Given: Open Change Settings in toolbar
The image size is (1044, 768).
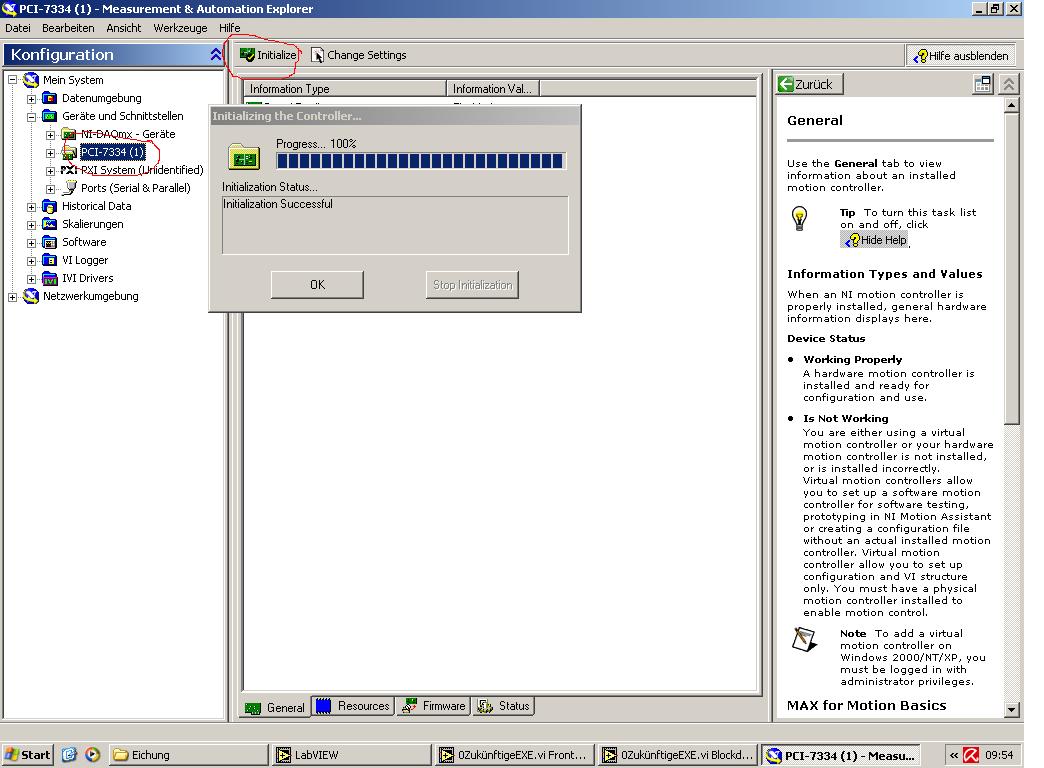Looking at the screenshot, I should 359,55.
